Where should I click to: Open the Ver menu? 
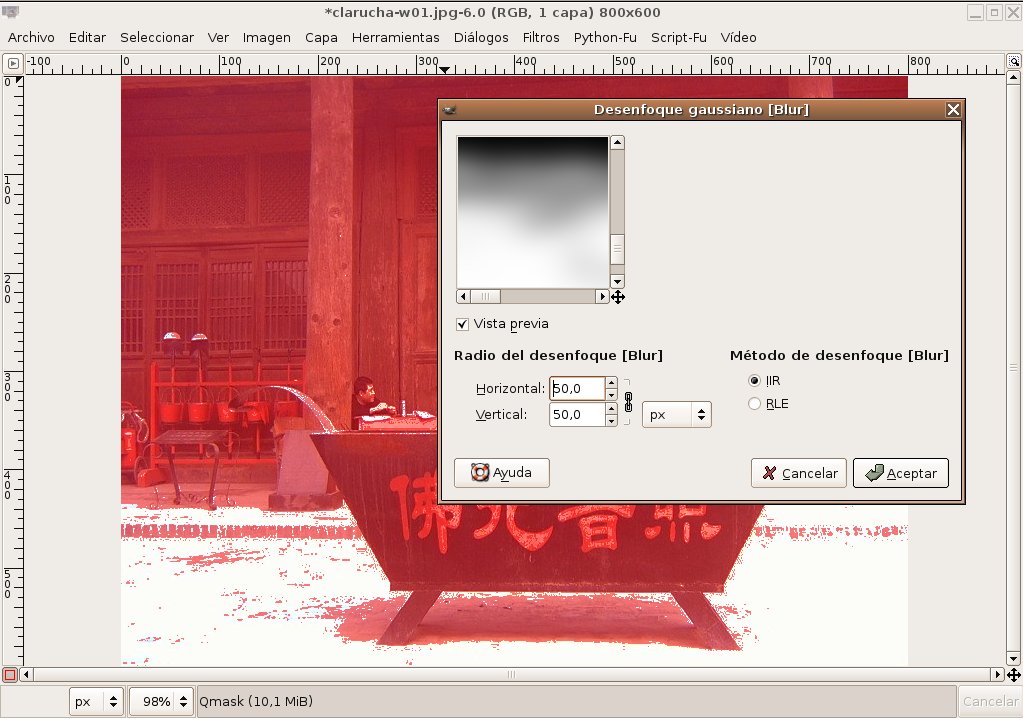coord(218,38)
